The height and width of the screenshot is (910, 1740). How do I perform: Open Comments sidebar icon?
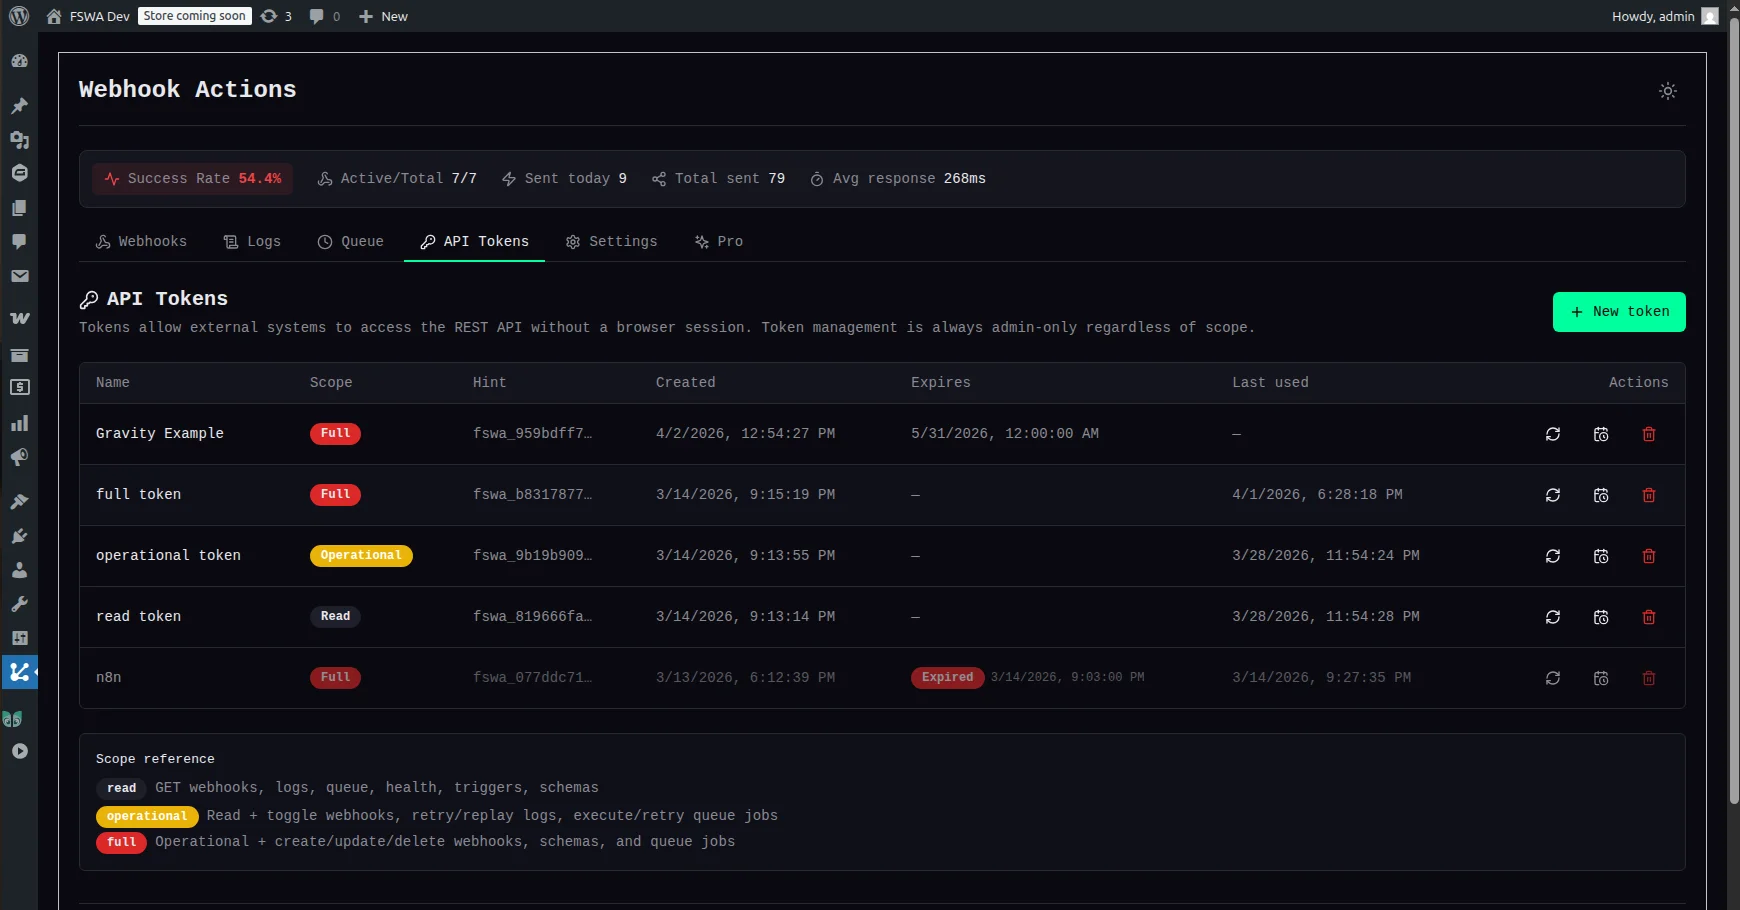pos(19,242)
